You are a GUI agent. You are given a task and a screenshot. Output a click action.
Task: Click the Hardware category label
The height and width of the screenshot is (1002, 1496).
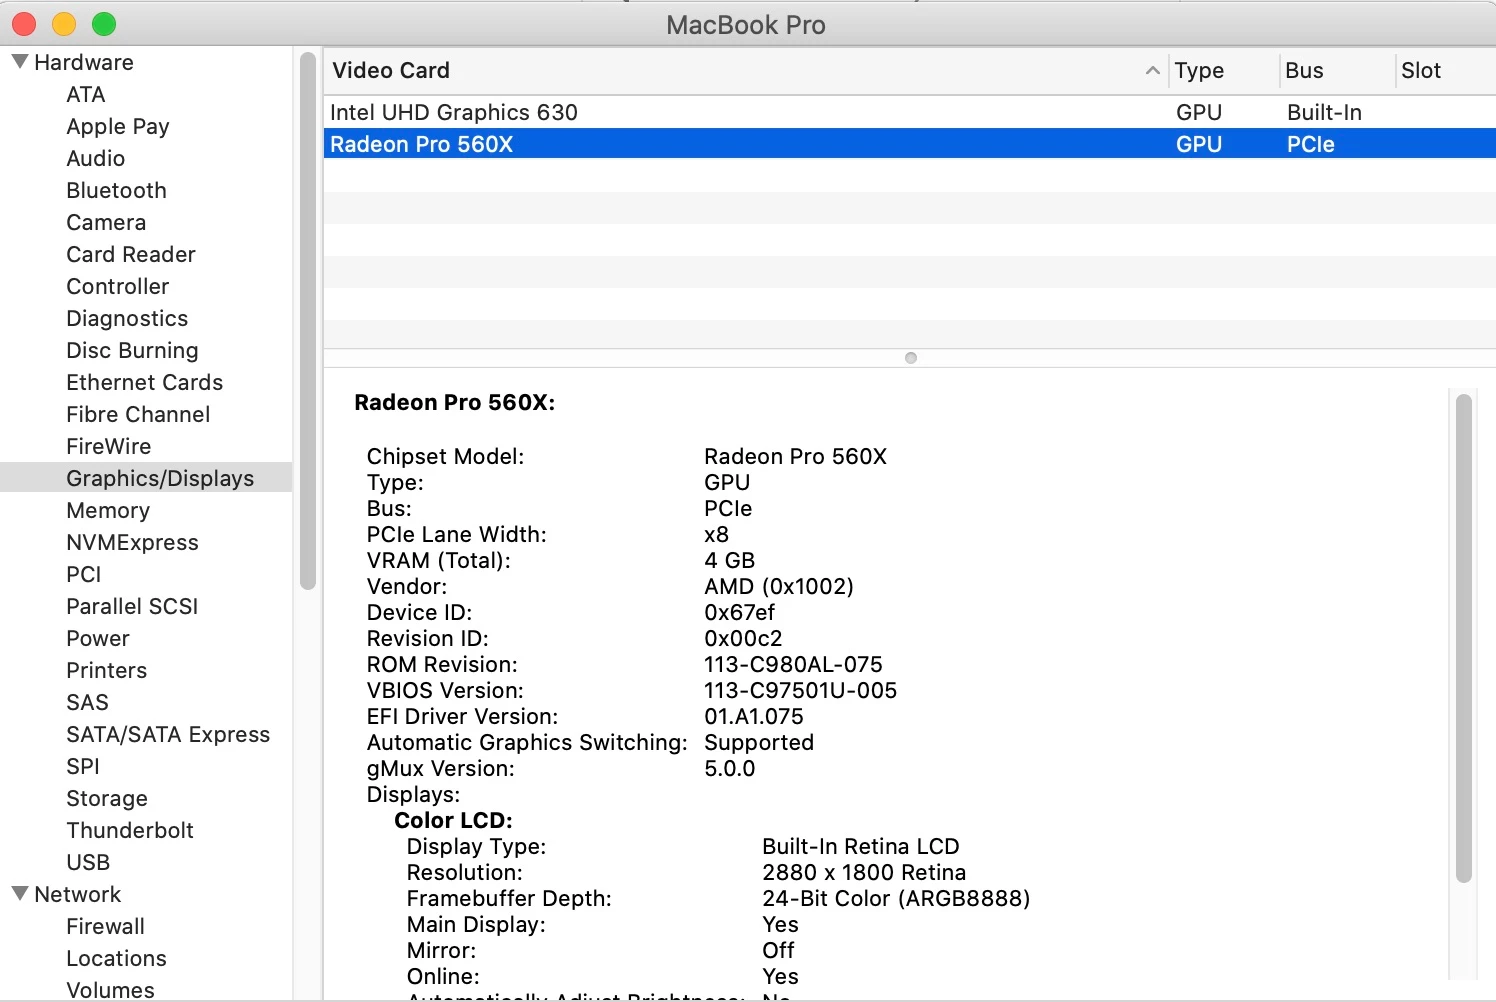pyautogui.click(x=84, y=62)
